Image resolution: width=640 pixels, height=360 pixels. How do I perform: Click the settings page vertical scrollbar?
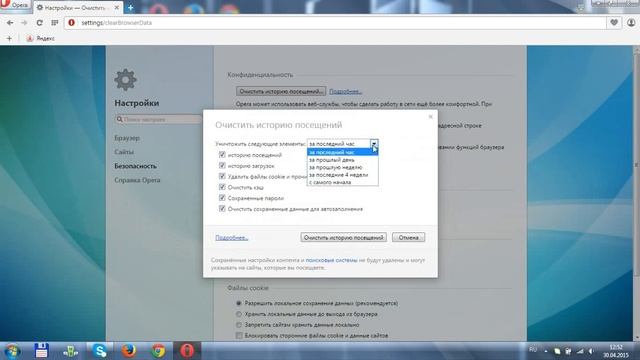click(637, 165)
